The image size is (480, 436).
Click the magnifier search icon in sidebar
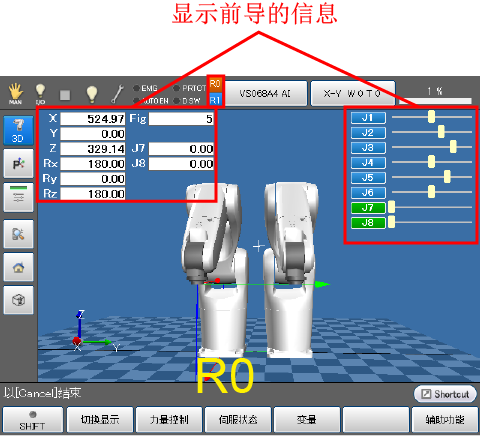[x=18, y=234]
